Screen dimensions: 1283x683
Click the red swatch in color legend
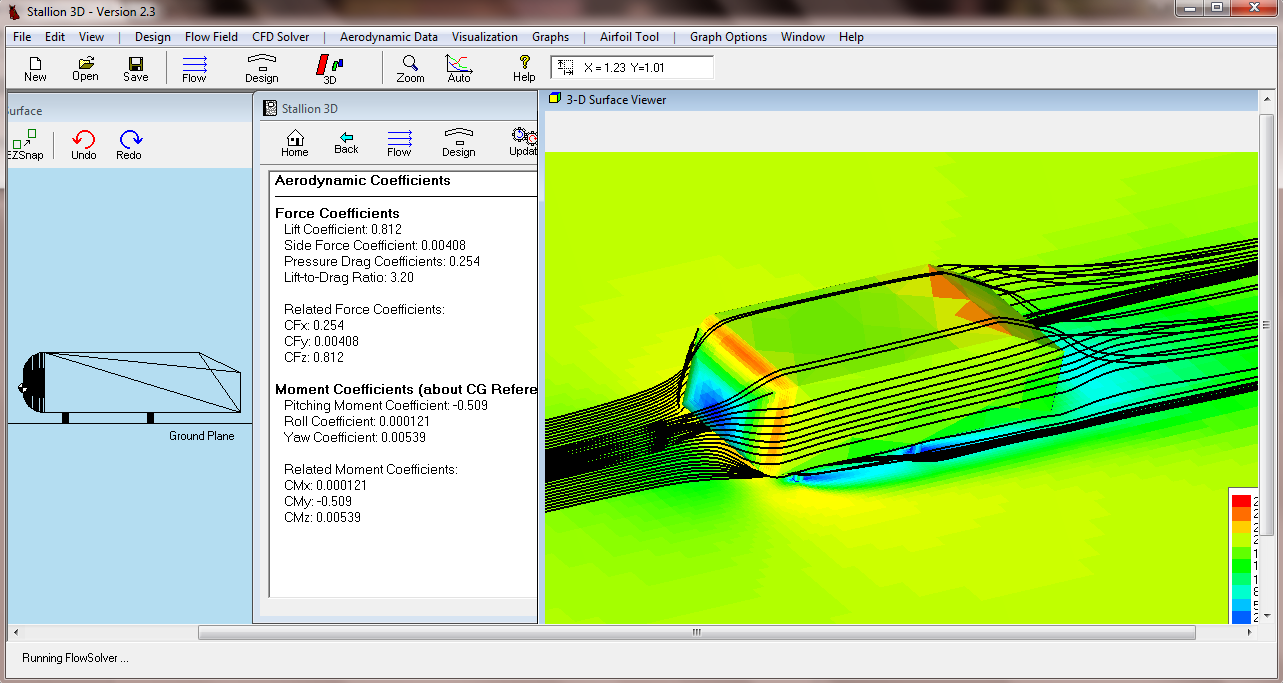coord(1240,501)
